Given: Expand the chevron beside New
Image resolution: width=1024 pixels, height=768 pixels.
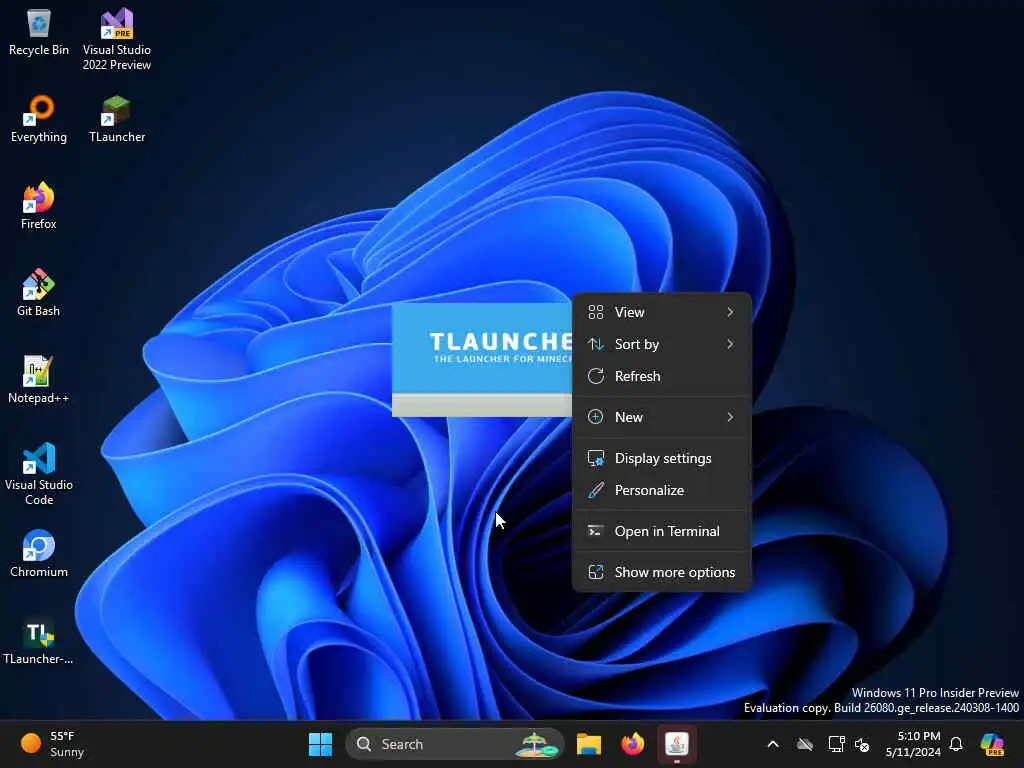Looking at the screenshot, I should (730, 417).
